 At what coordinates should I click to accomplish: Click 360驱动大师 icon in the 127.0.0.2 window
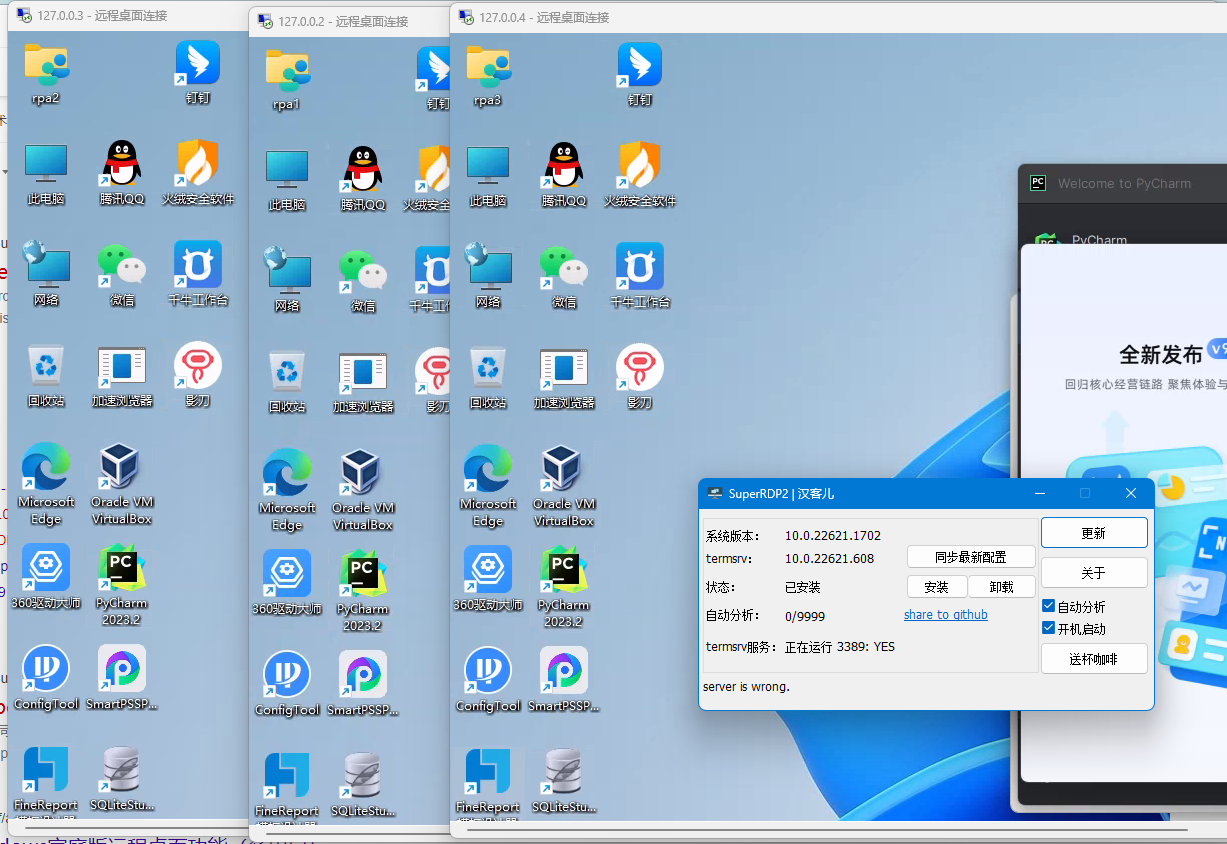click(x=287, y=574)
